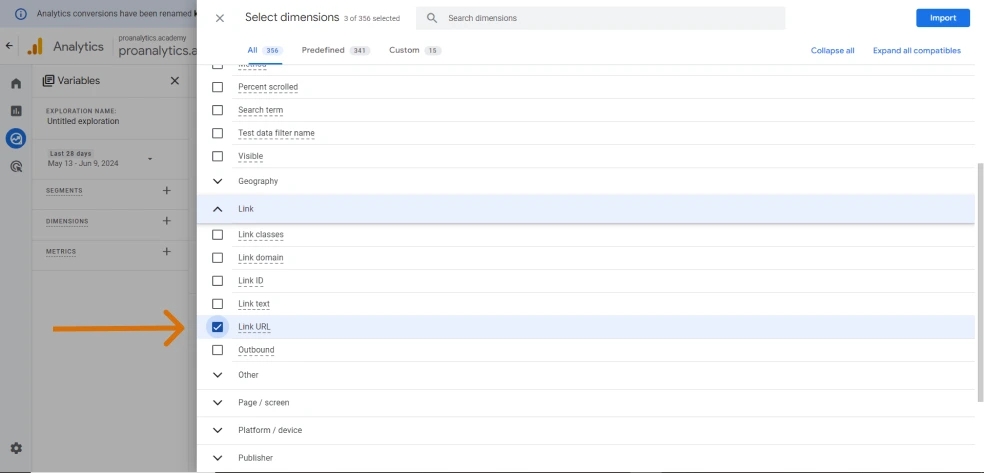The height and width of the screenshot is (473, 984).
Task: Click the Google Analytics logo
Action: tap(35, 46)
